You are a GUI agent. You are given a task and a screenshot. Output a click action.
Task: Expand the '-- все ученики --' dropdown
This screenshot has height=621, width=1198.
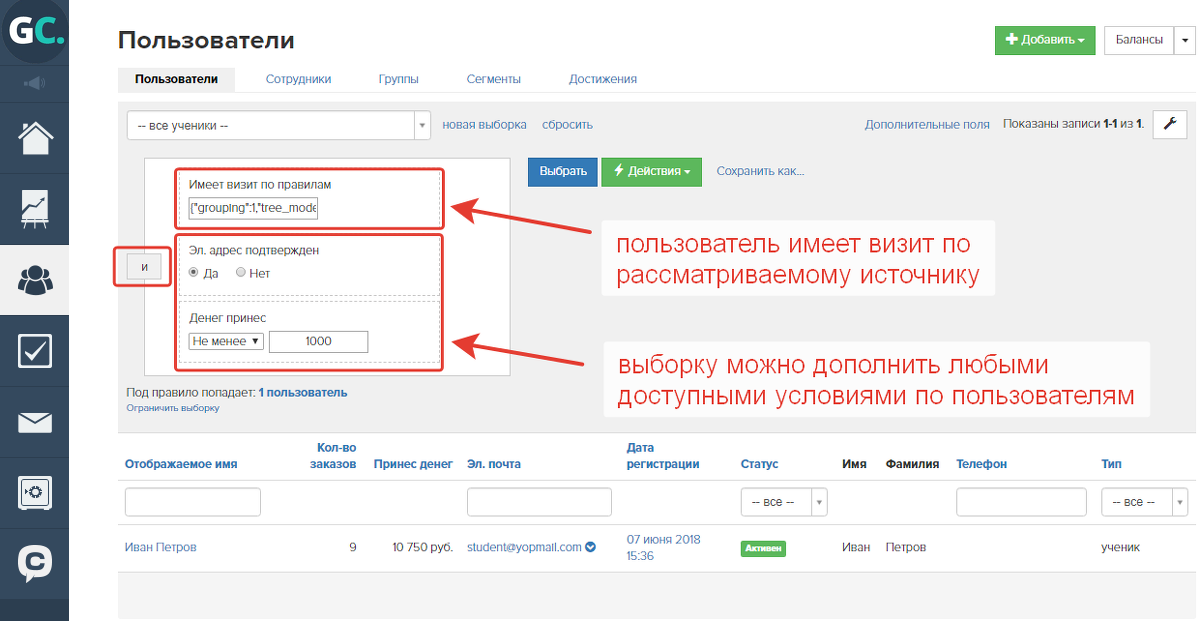279,125
